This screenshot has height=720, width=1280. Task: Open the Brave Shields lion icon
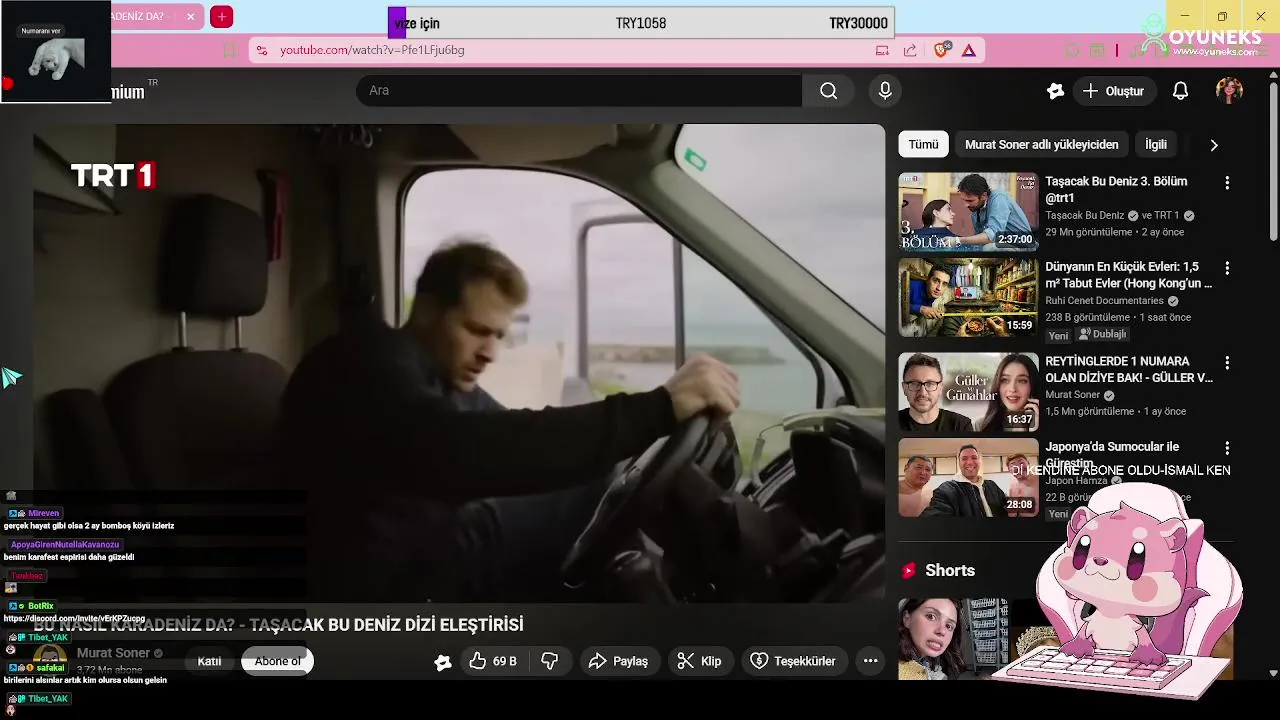[x=941, y=50]
